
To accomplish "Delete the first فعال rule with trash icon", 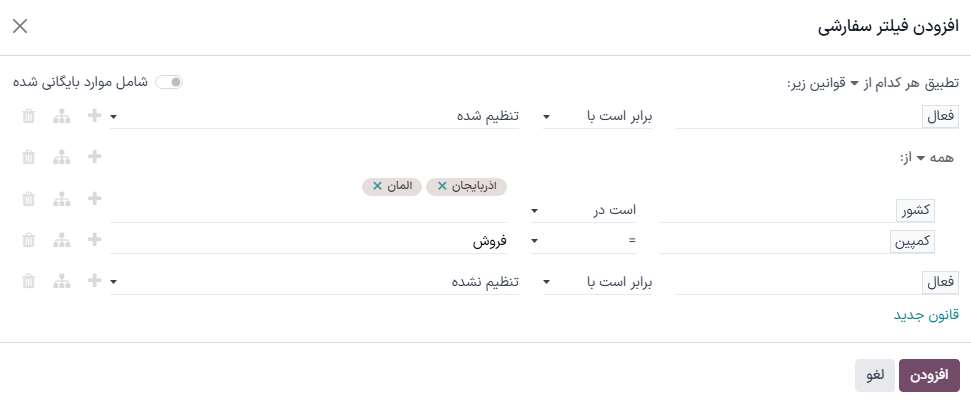I will click(28, 116).
